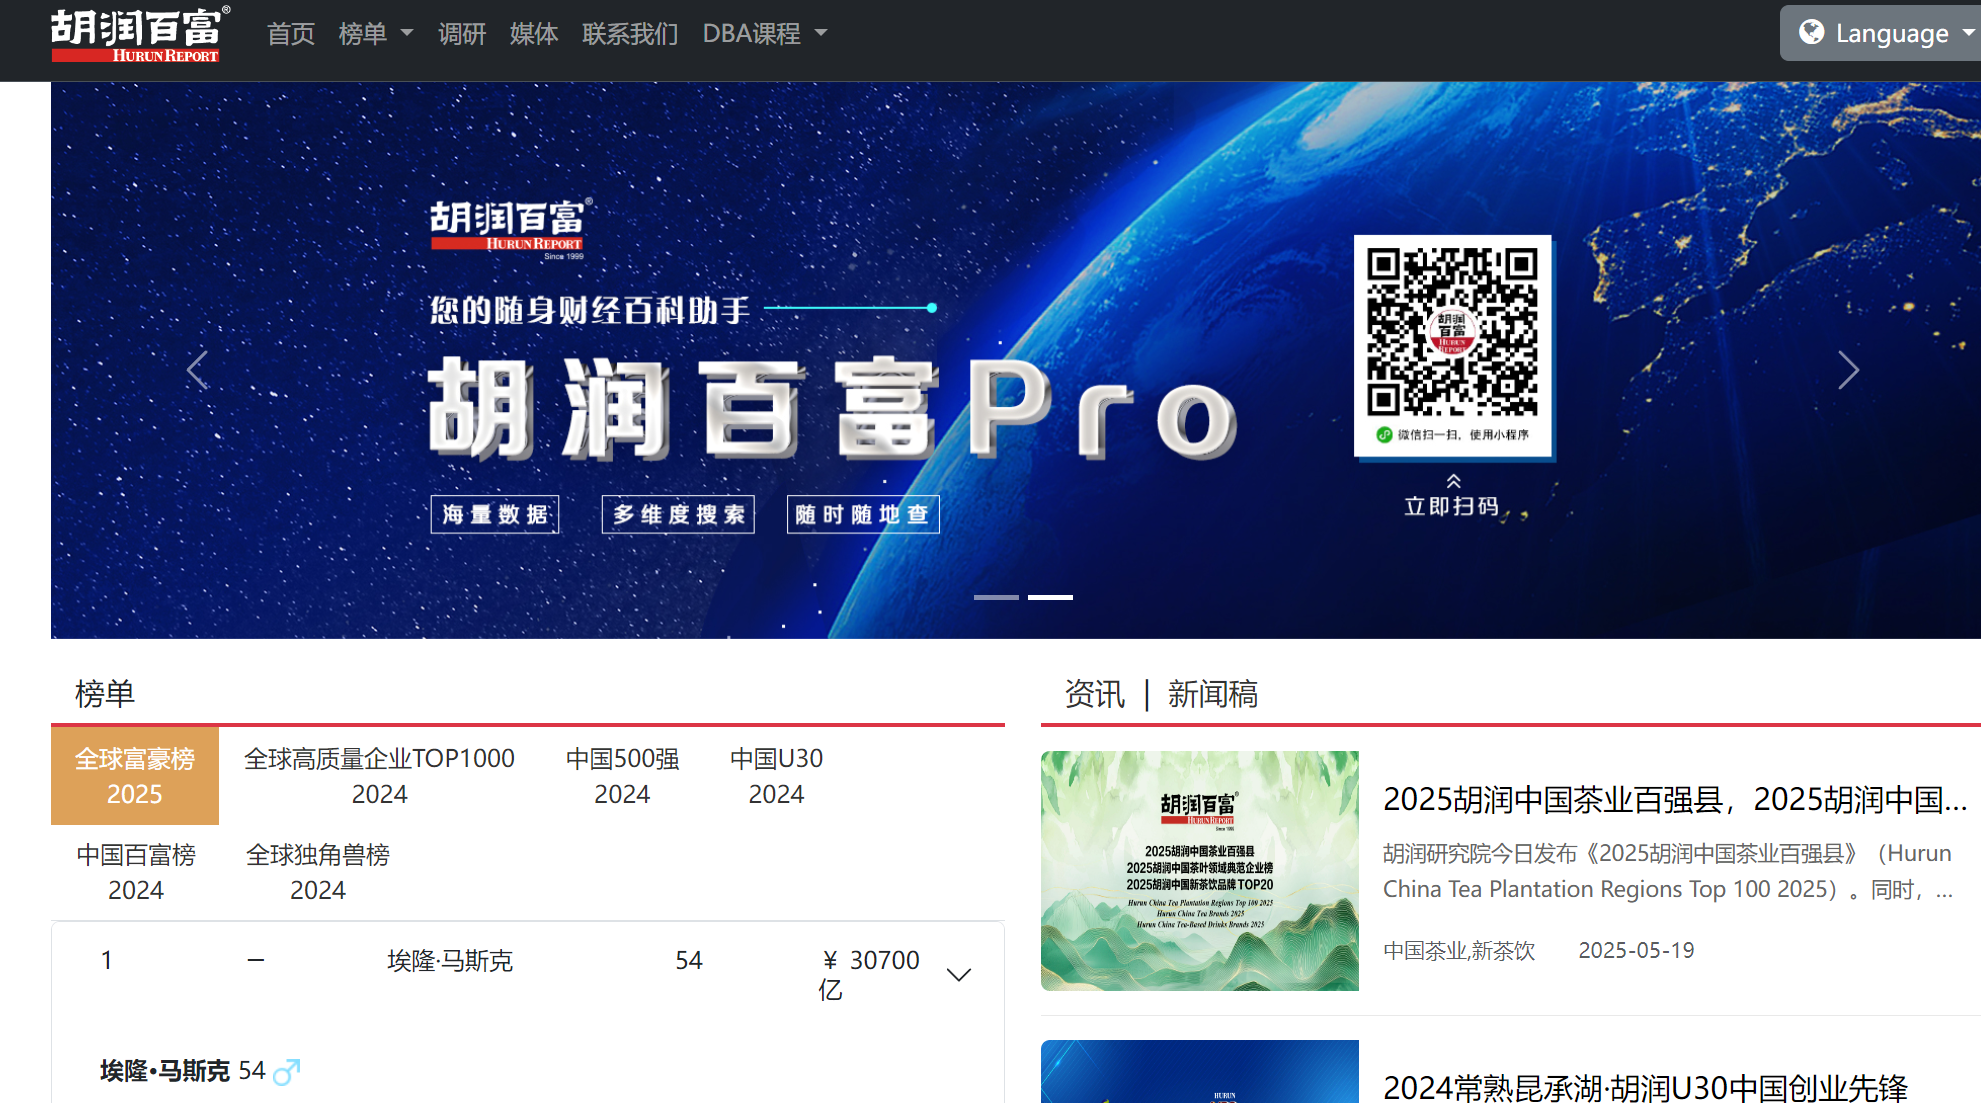Image resolution: width=1981 pixels, height=1103 pixels.
Task: Select the second carousel indicator bar
Action: pos(1050,597)
